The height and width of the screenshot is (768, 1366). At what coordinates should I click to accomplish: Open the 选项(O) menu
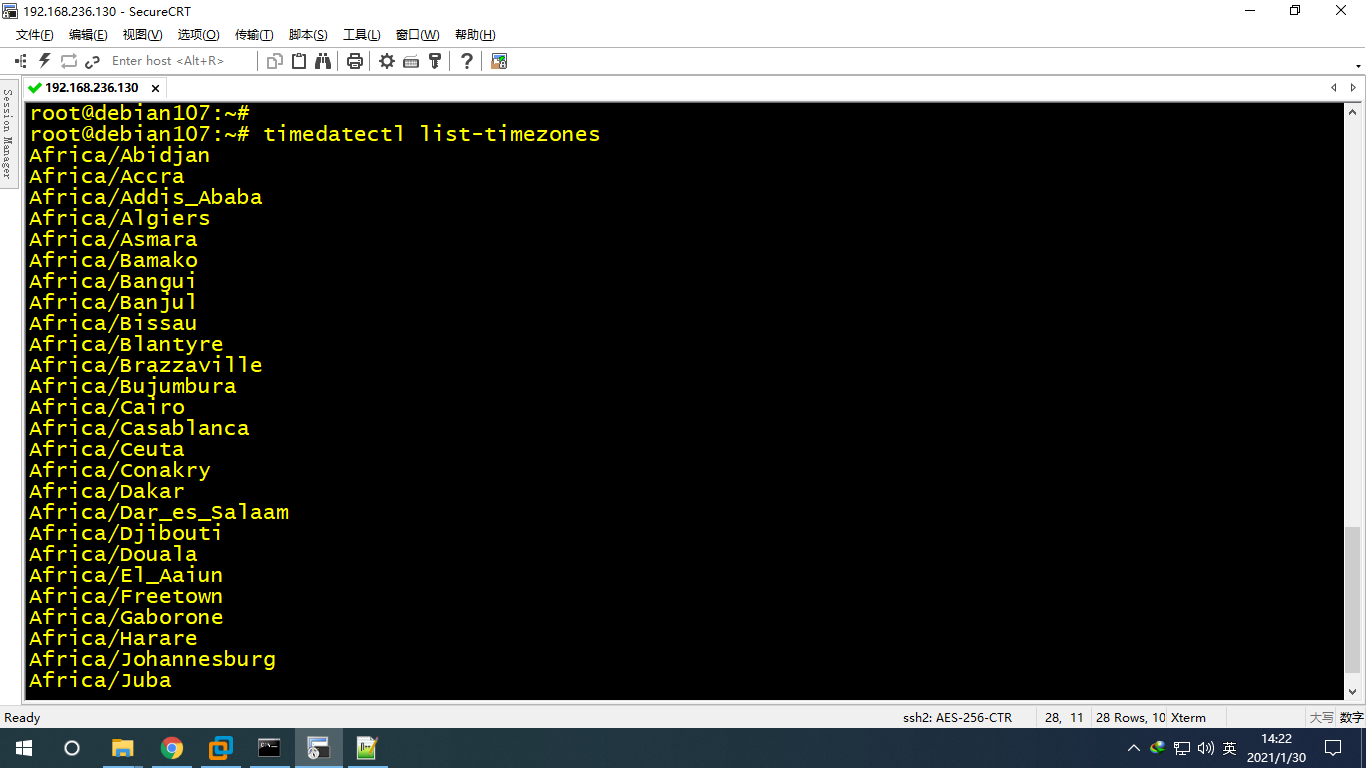tap(198, 35)
